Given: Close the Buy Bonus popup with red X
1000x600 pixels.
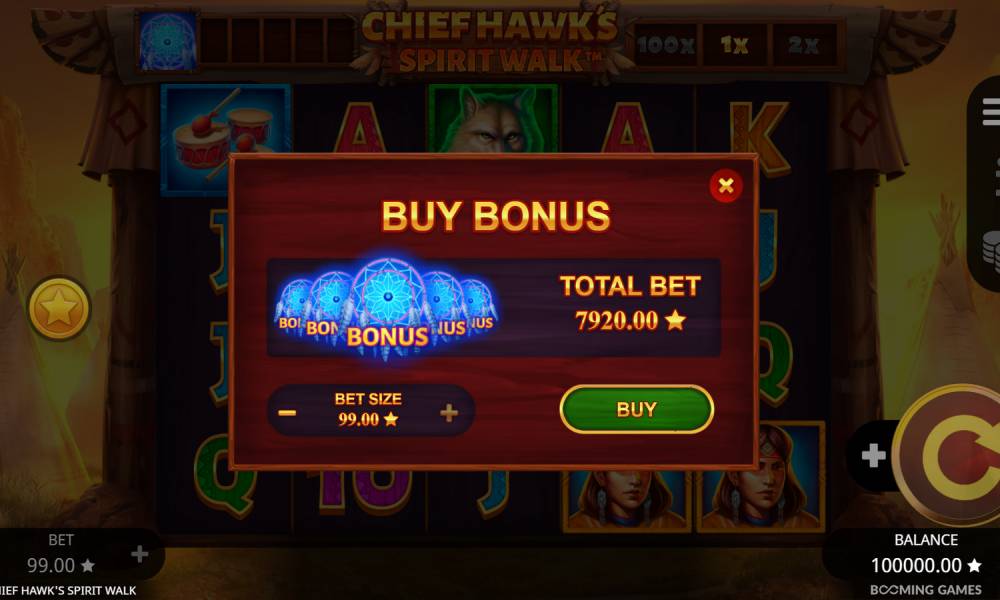Looking at the screenshot, I should [x=726, y=186].
